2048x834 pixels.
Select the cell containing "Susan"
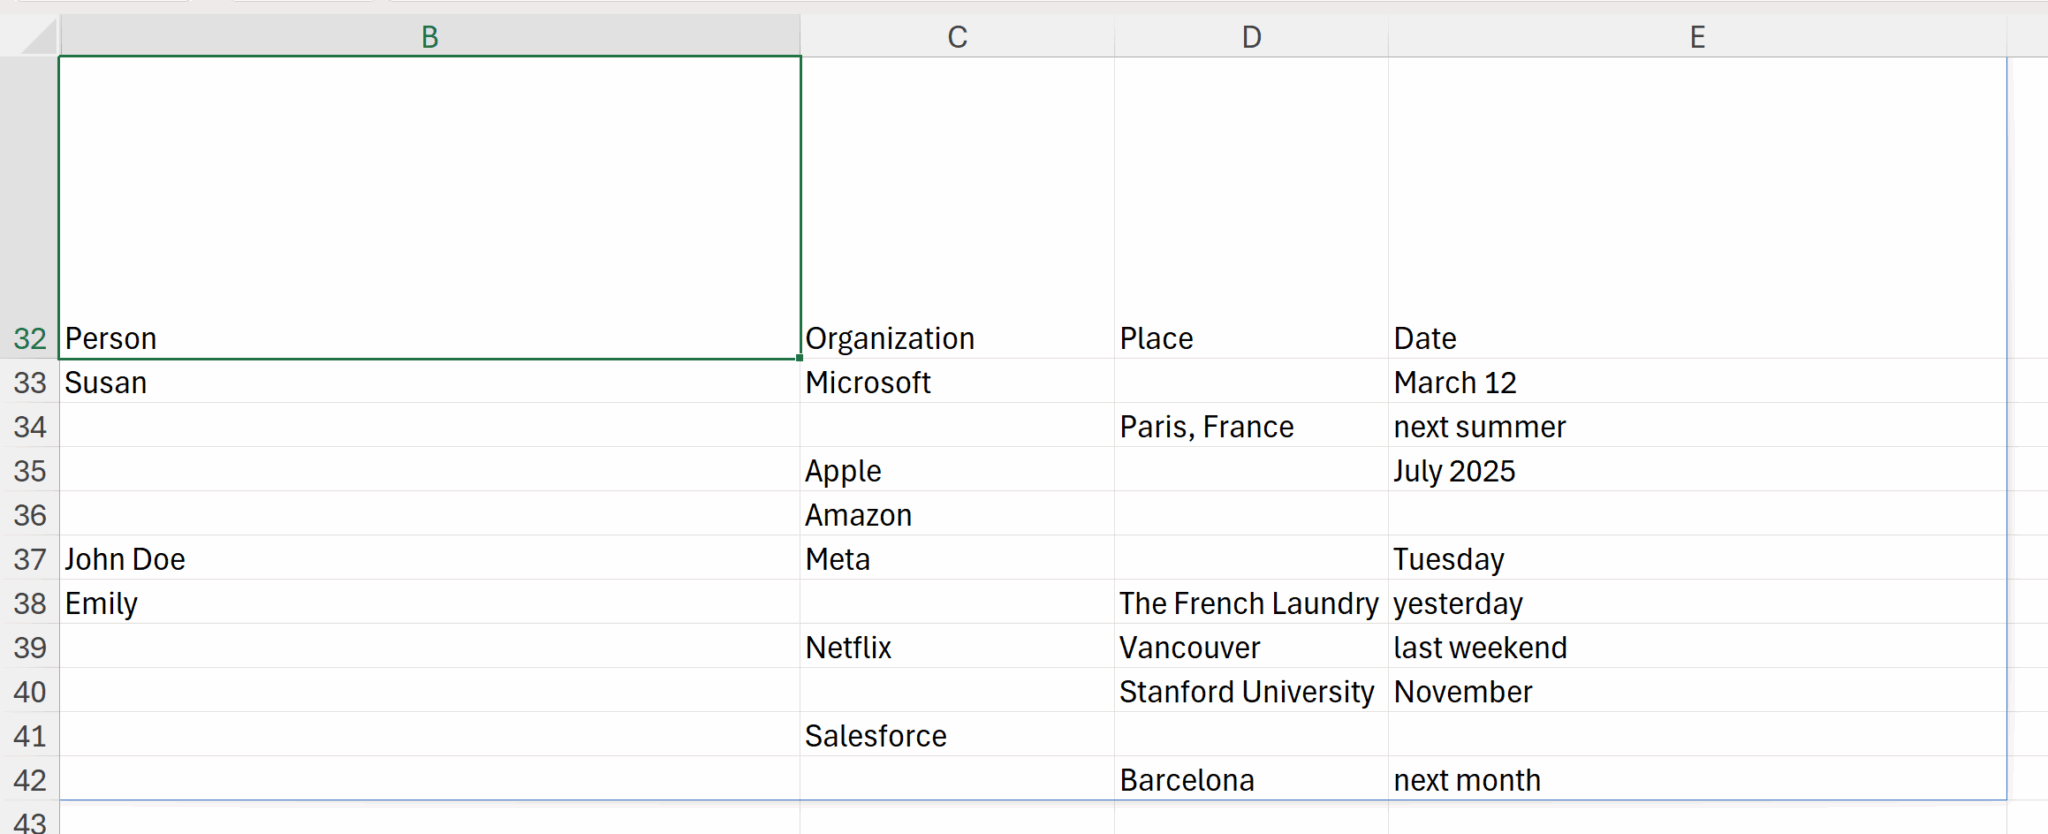(x=430, y=381)
